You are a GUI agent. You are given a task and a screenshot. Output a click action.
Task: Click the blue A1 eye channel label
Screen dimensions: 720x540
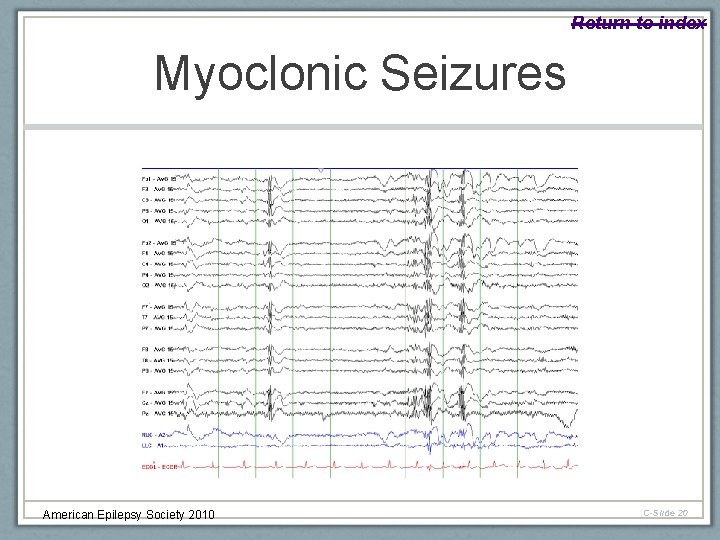click(153, 445)
